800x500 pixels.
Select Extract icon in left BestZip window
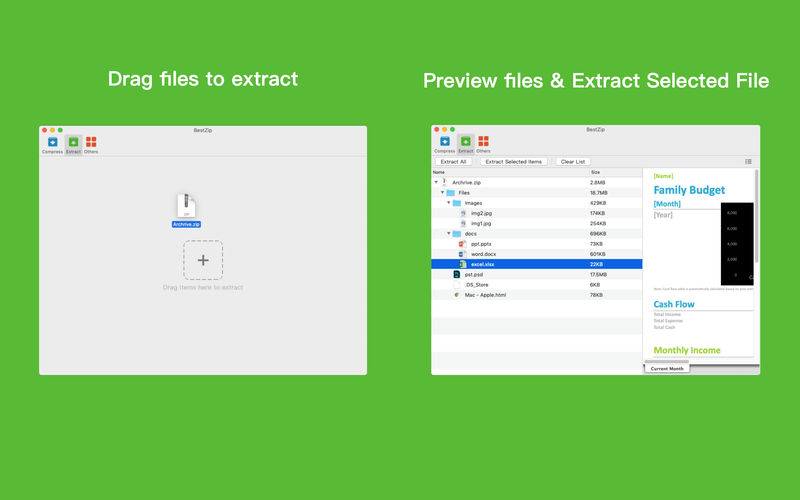(73, 142)
